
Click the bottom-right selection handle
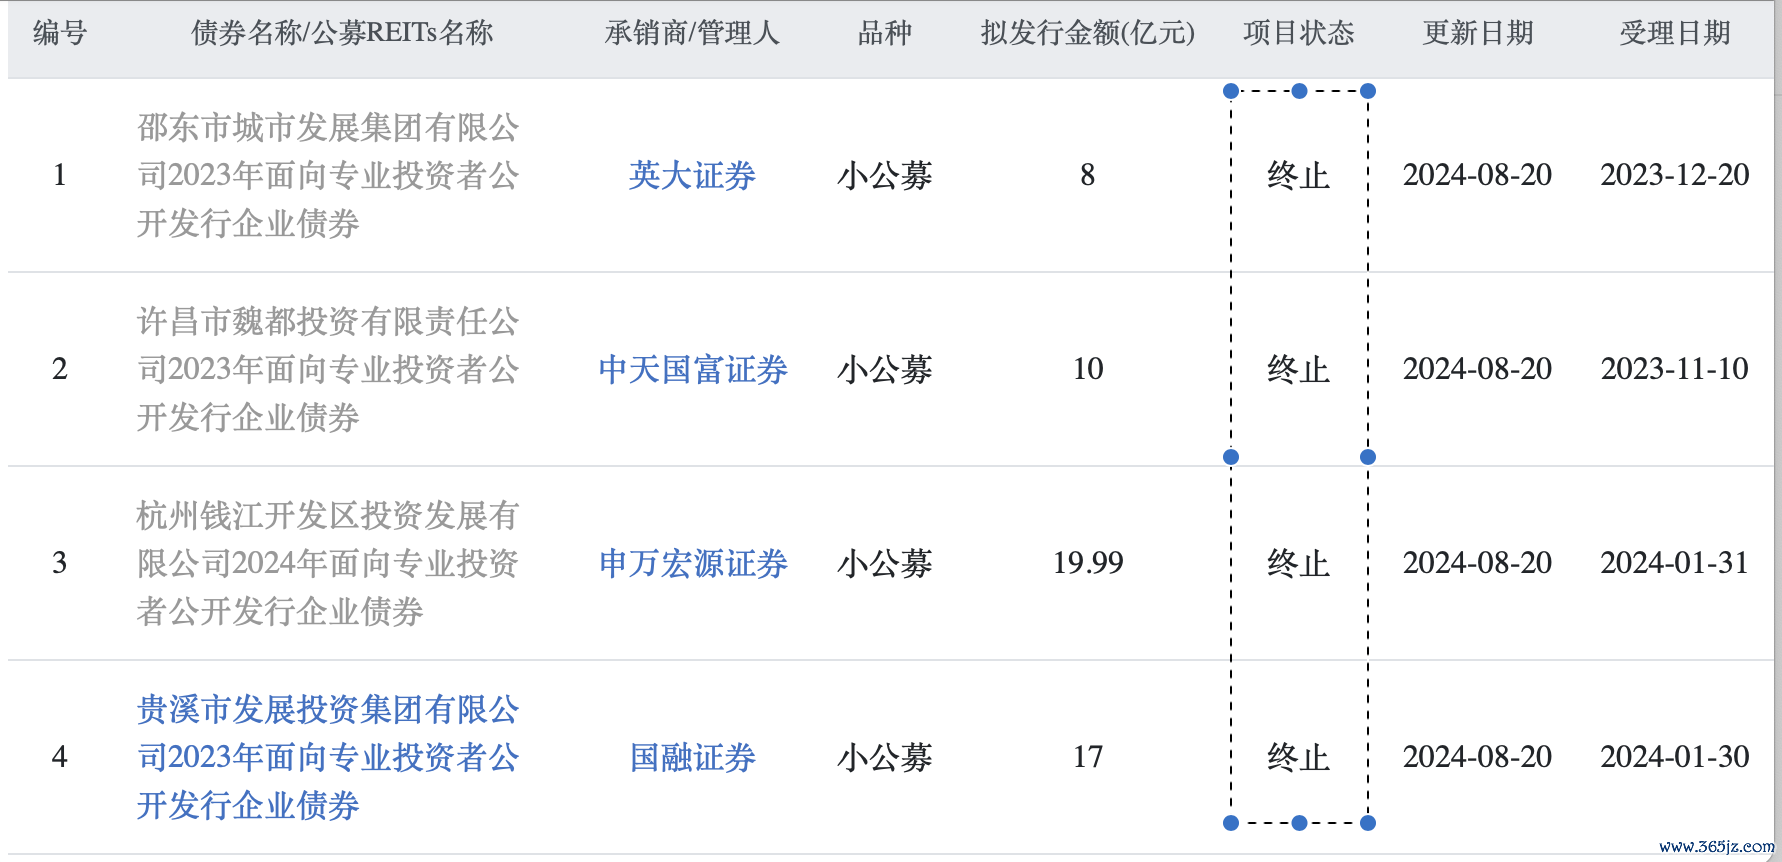tap(1368, 823)
